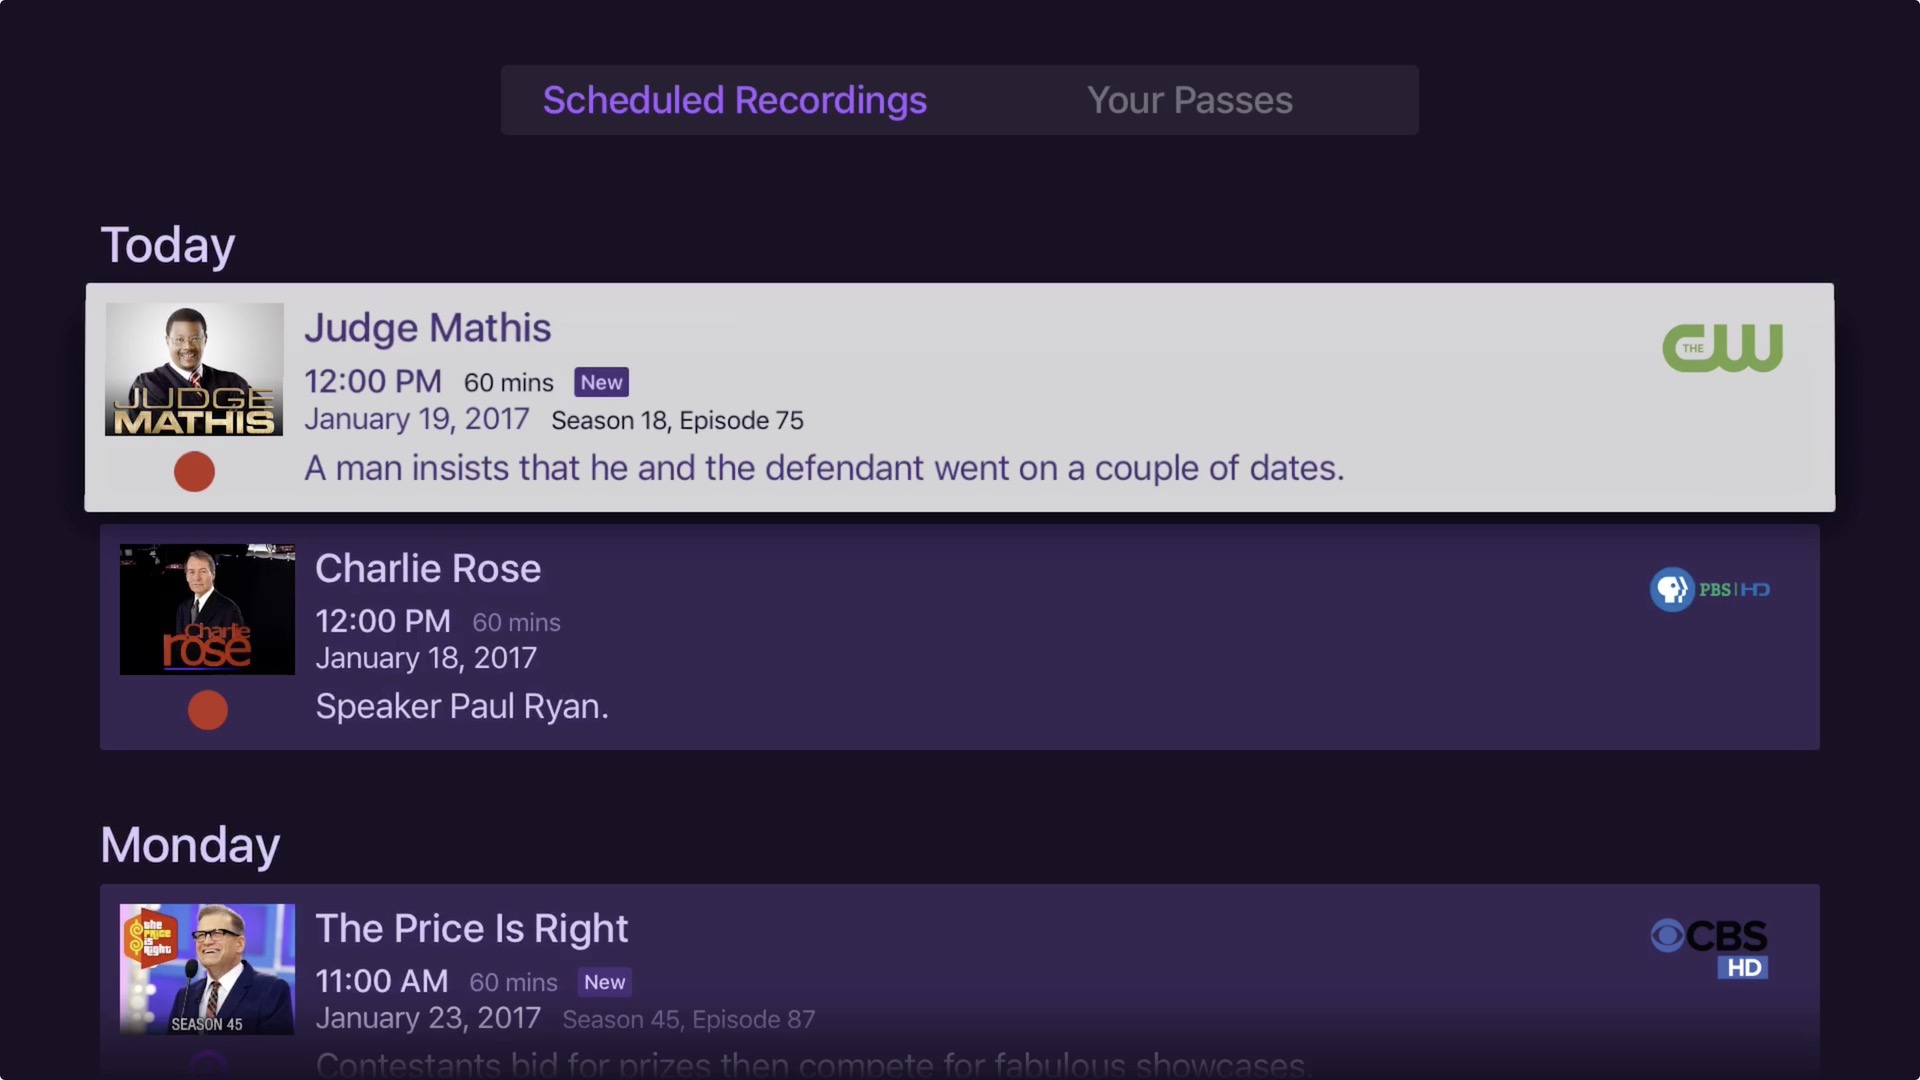Select the Judge Mathis show title
The height and width of the screenshot is (1080, 1920).
point(427,328)
